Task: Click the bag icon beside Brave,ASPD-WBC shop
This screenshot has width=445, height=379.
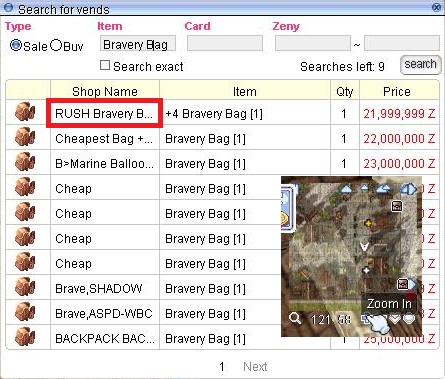Action: [25, 312]
